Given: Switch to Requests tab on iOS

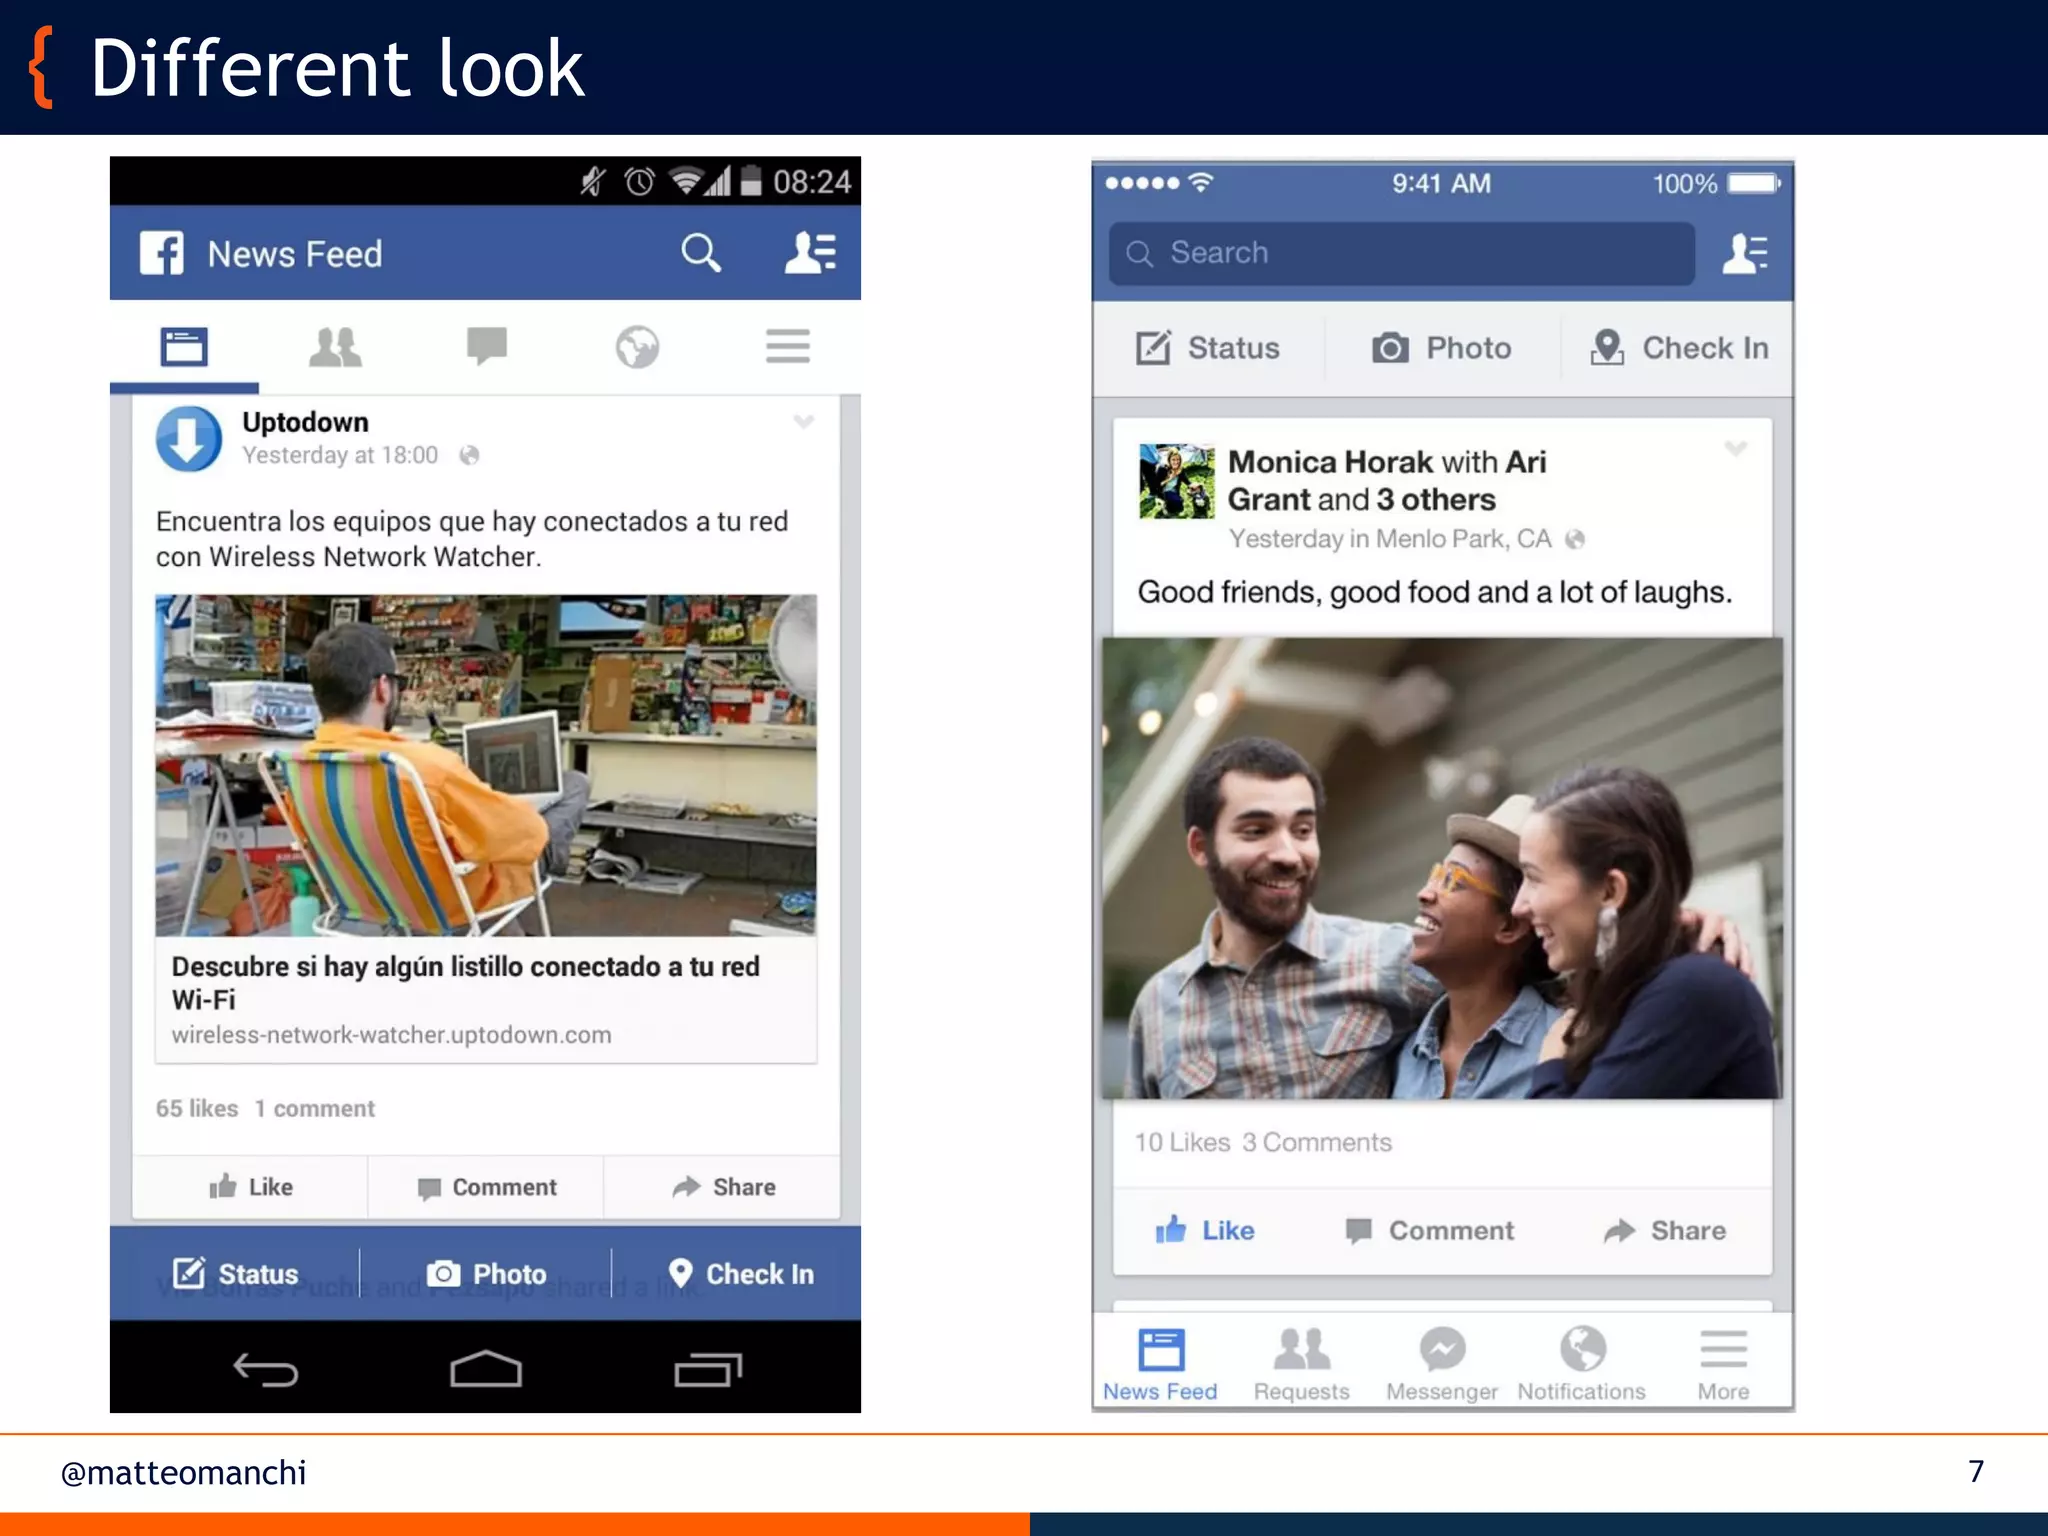Looking at the screenshot, I should (1301, 1362).
